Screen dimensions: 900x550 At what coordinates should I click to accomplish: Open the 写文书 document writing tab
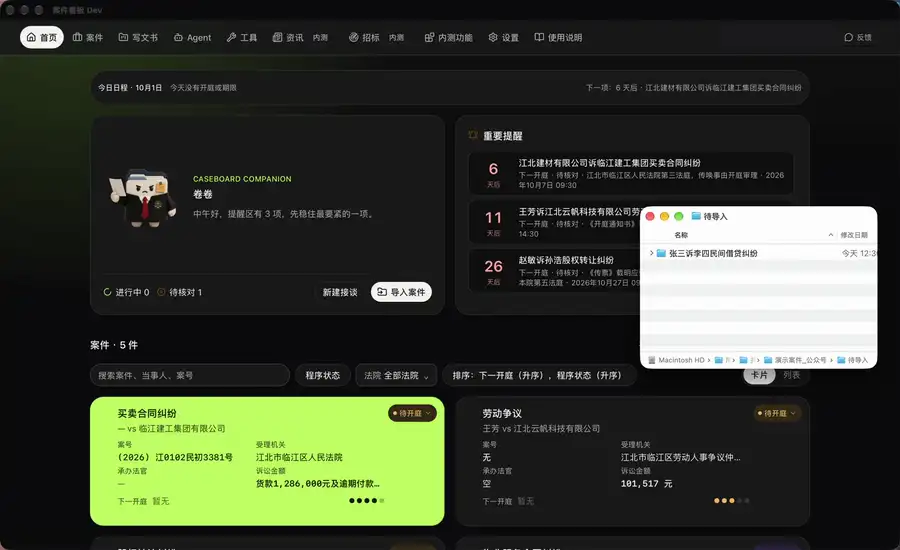(138, 37)
